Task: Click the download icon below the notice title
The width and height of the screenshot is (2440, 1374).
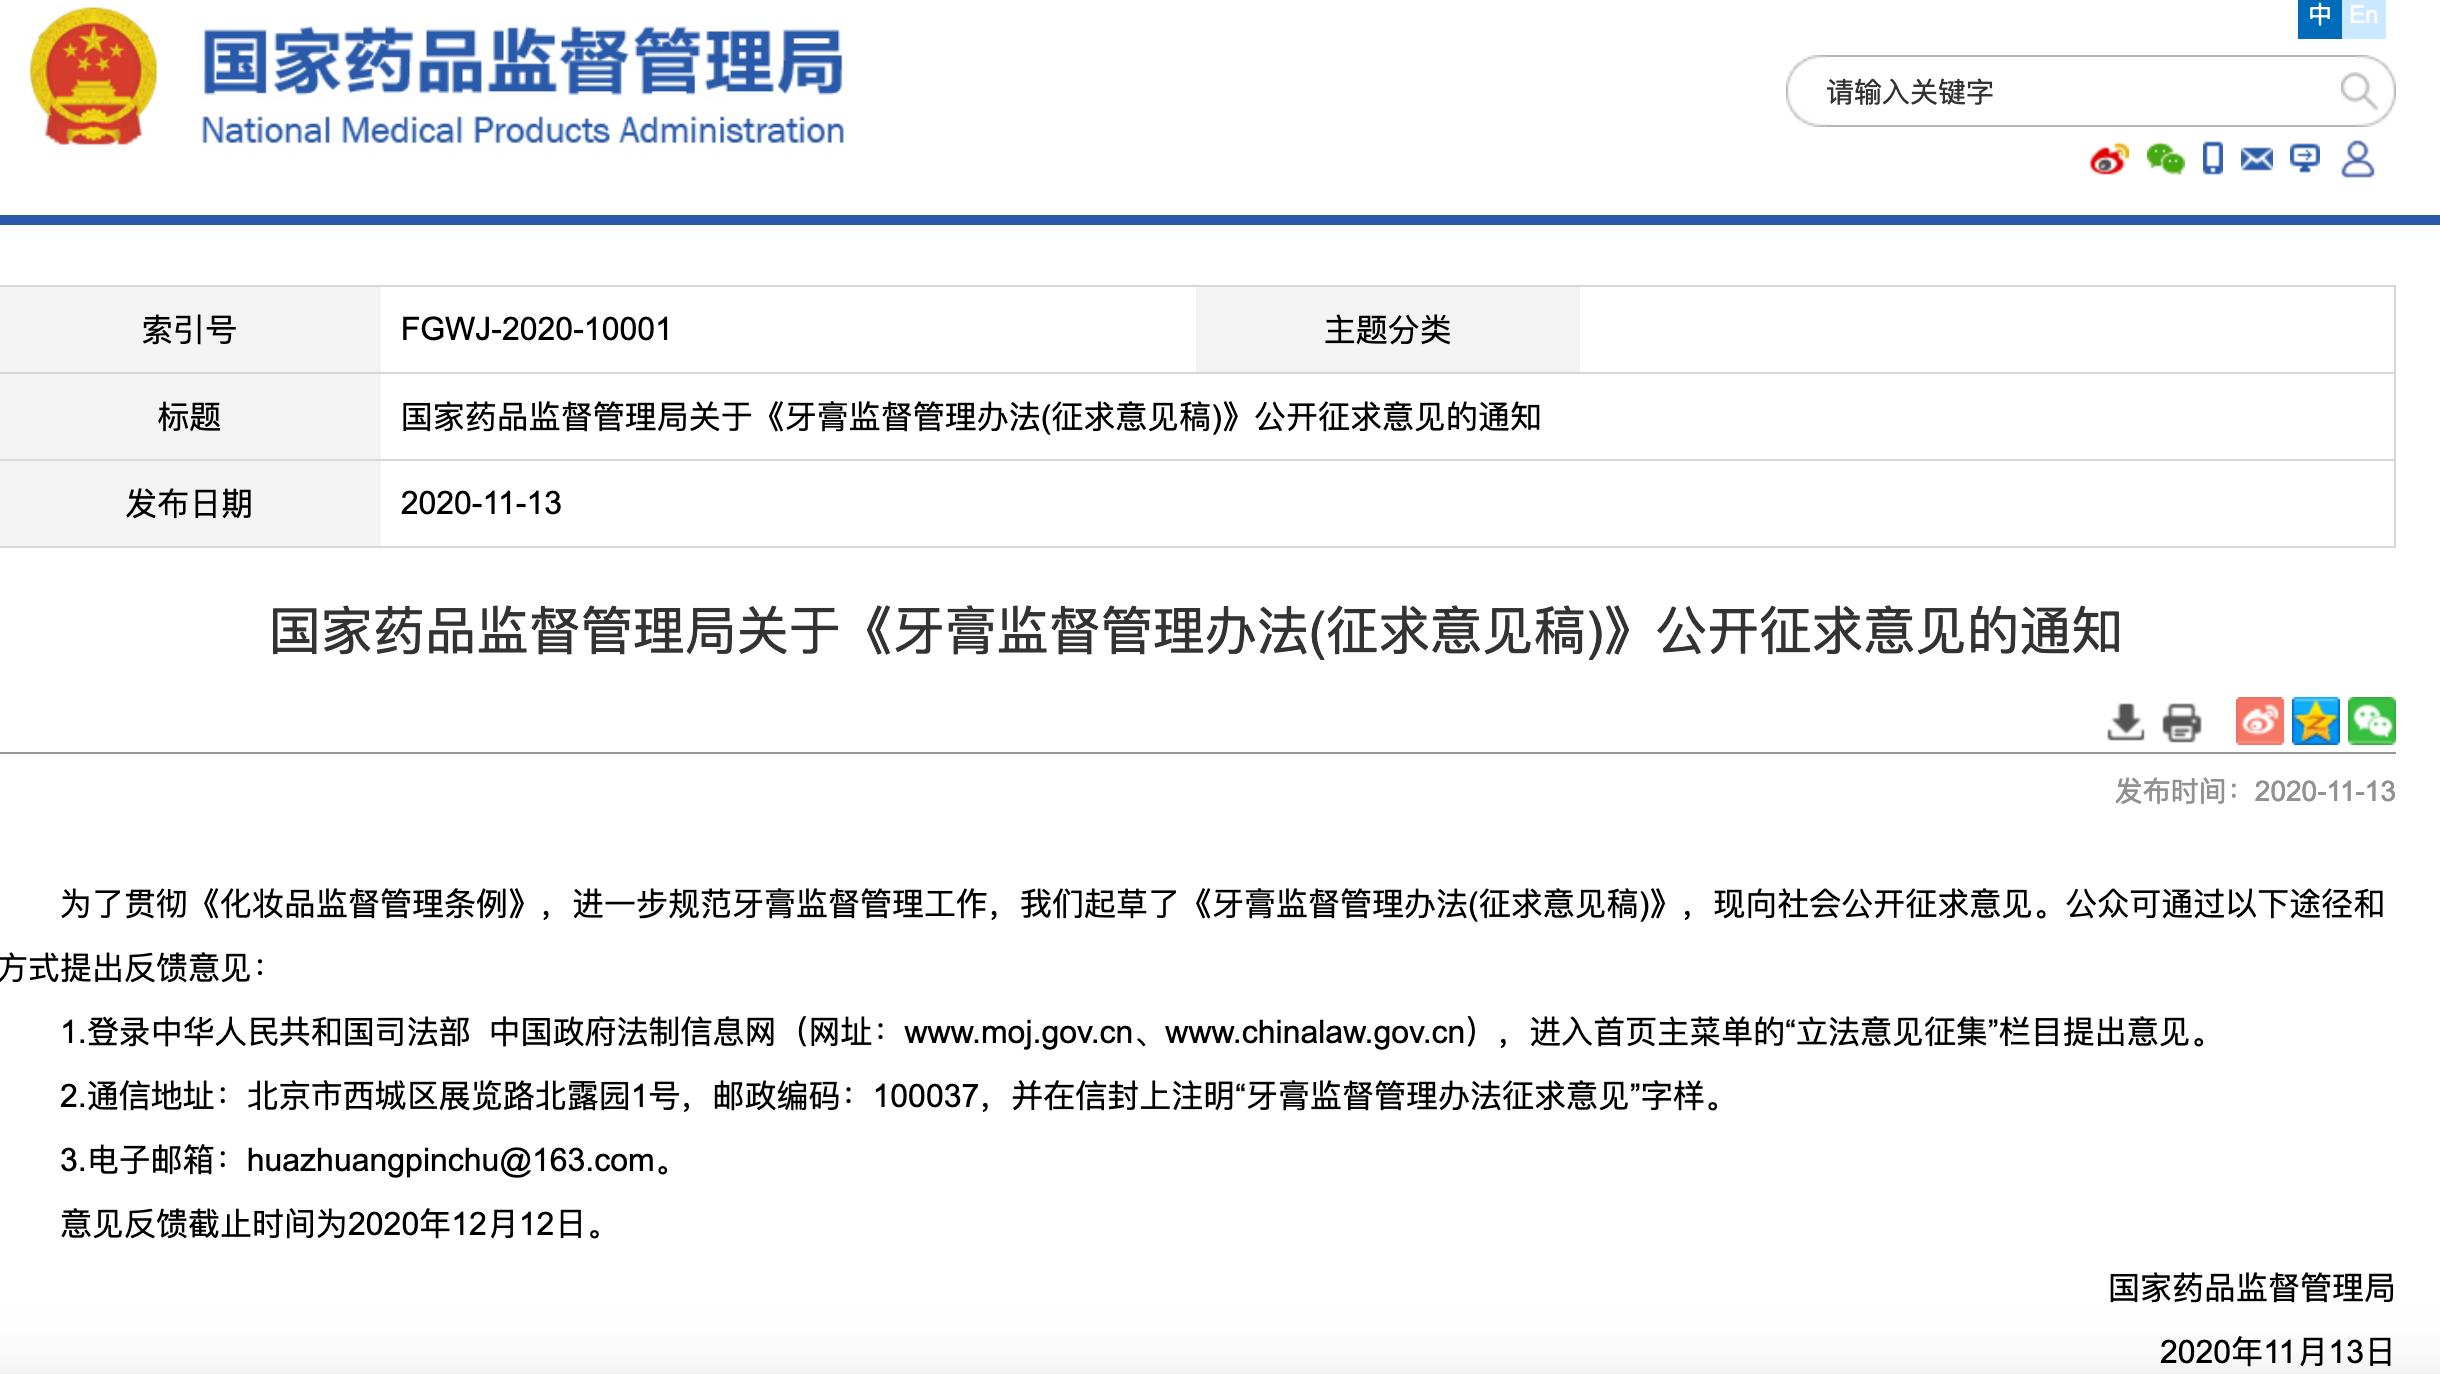Action: pos(2125,723)
